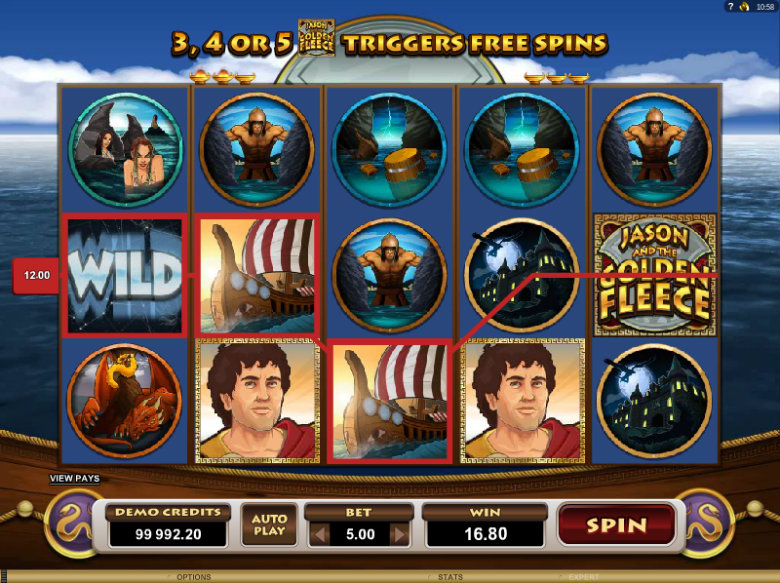Open the Stats menu in bottom bar
The image size is (780, 583).
[x=450, y=577]
